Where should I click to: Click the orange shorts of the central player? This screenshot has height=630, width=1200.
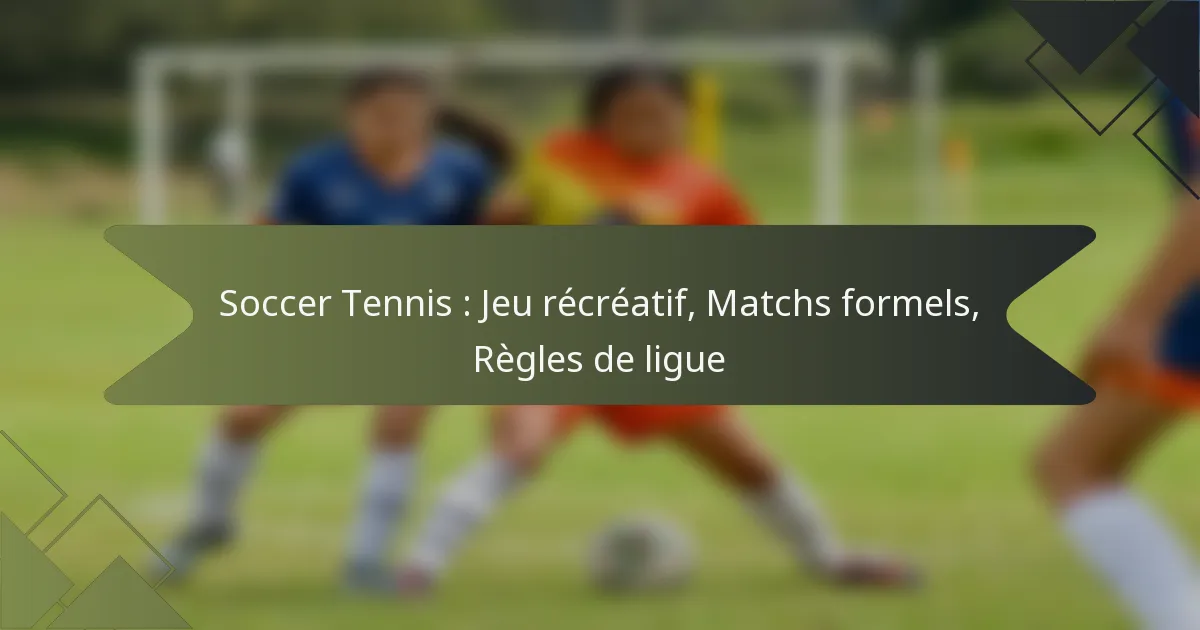pos(640,418)
